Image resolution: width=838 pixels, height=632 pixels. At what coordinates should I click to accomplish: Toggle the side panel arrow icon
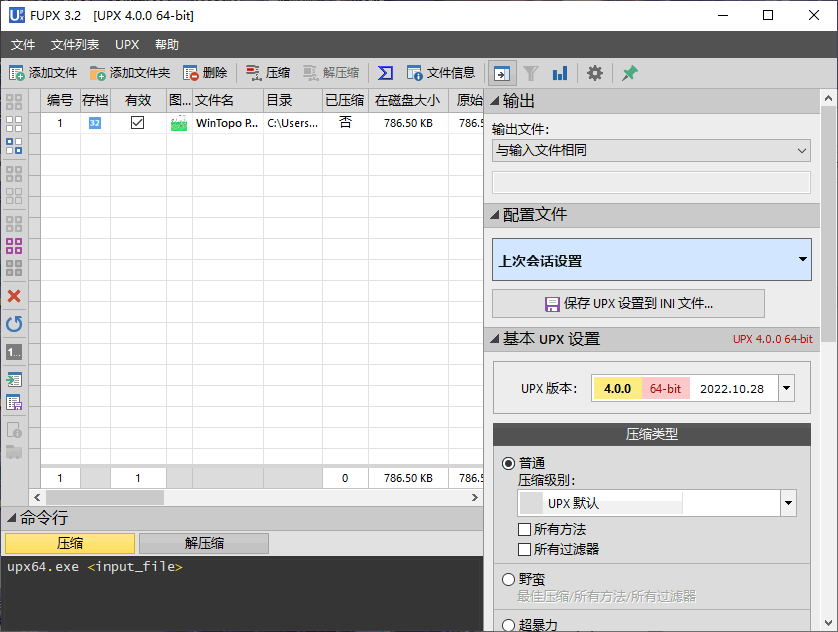click(x=502, y=73)
